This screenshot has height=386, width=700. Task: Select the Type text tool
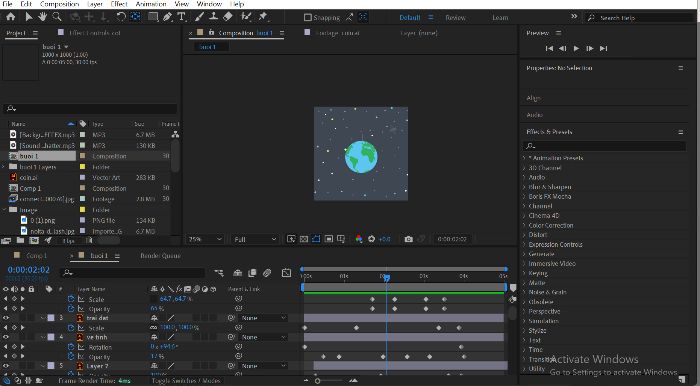(181, 17)
